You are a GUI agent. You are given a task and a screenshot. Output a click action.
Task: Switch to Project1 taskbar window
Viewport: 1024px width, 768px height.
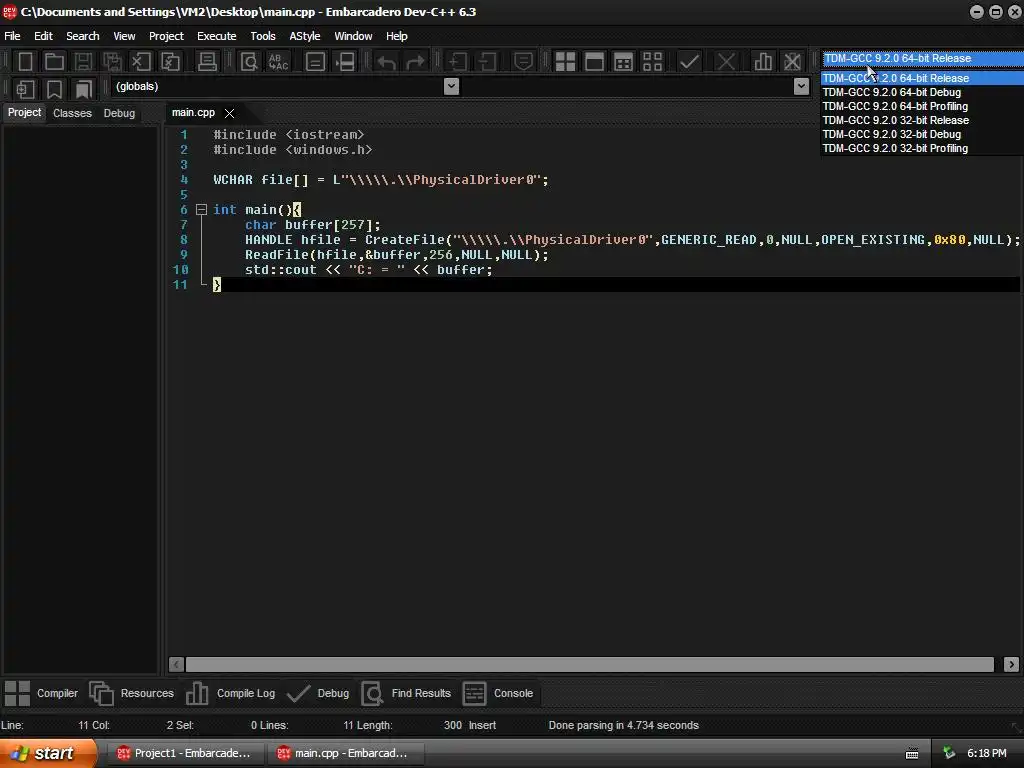click(184, 753)
